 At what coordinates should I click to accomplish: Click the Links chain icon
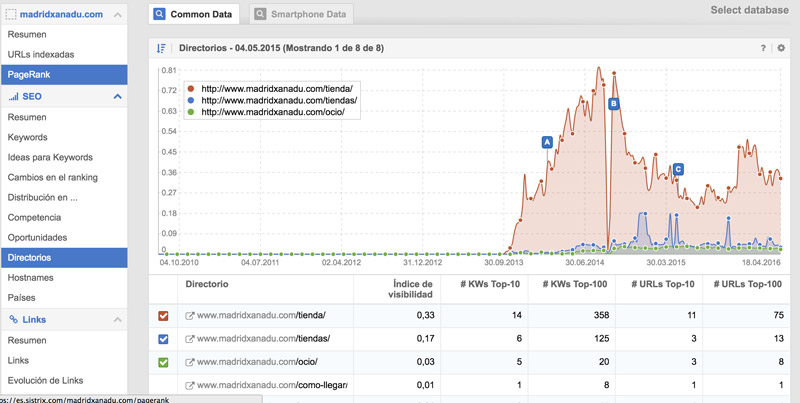(14, 320)
